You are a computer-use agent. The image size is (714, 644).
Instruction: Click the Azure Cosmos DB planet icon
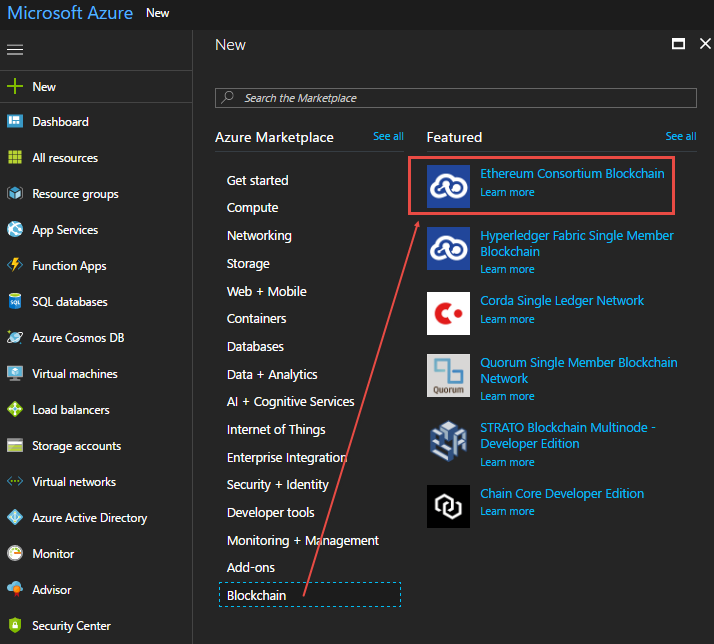tap(15, 337)
